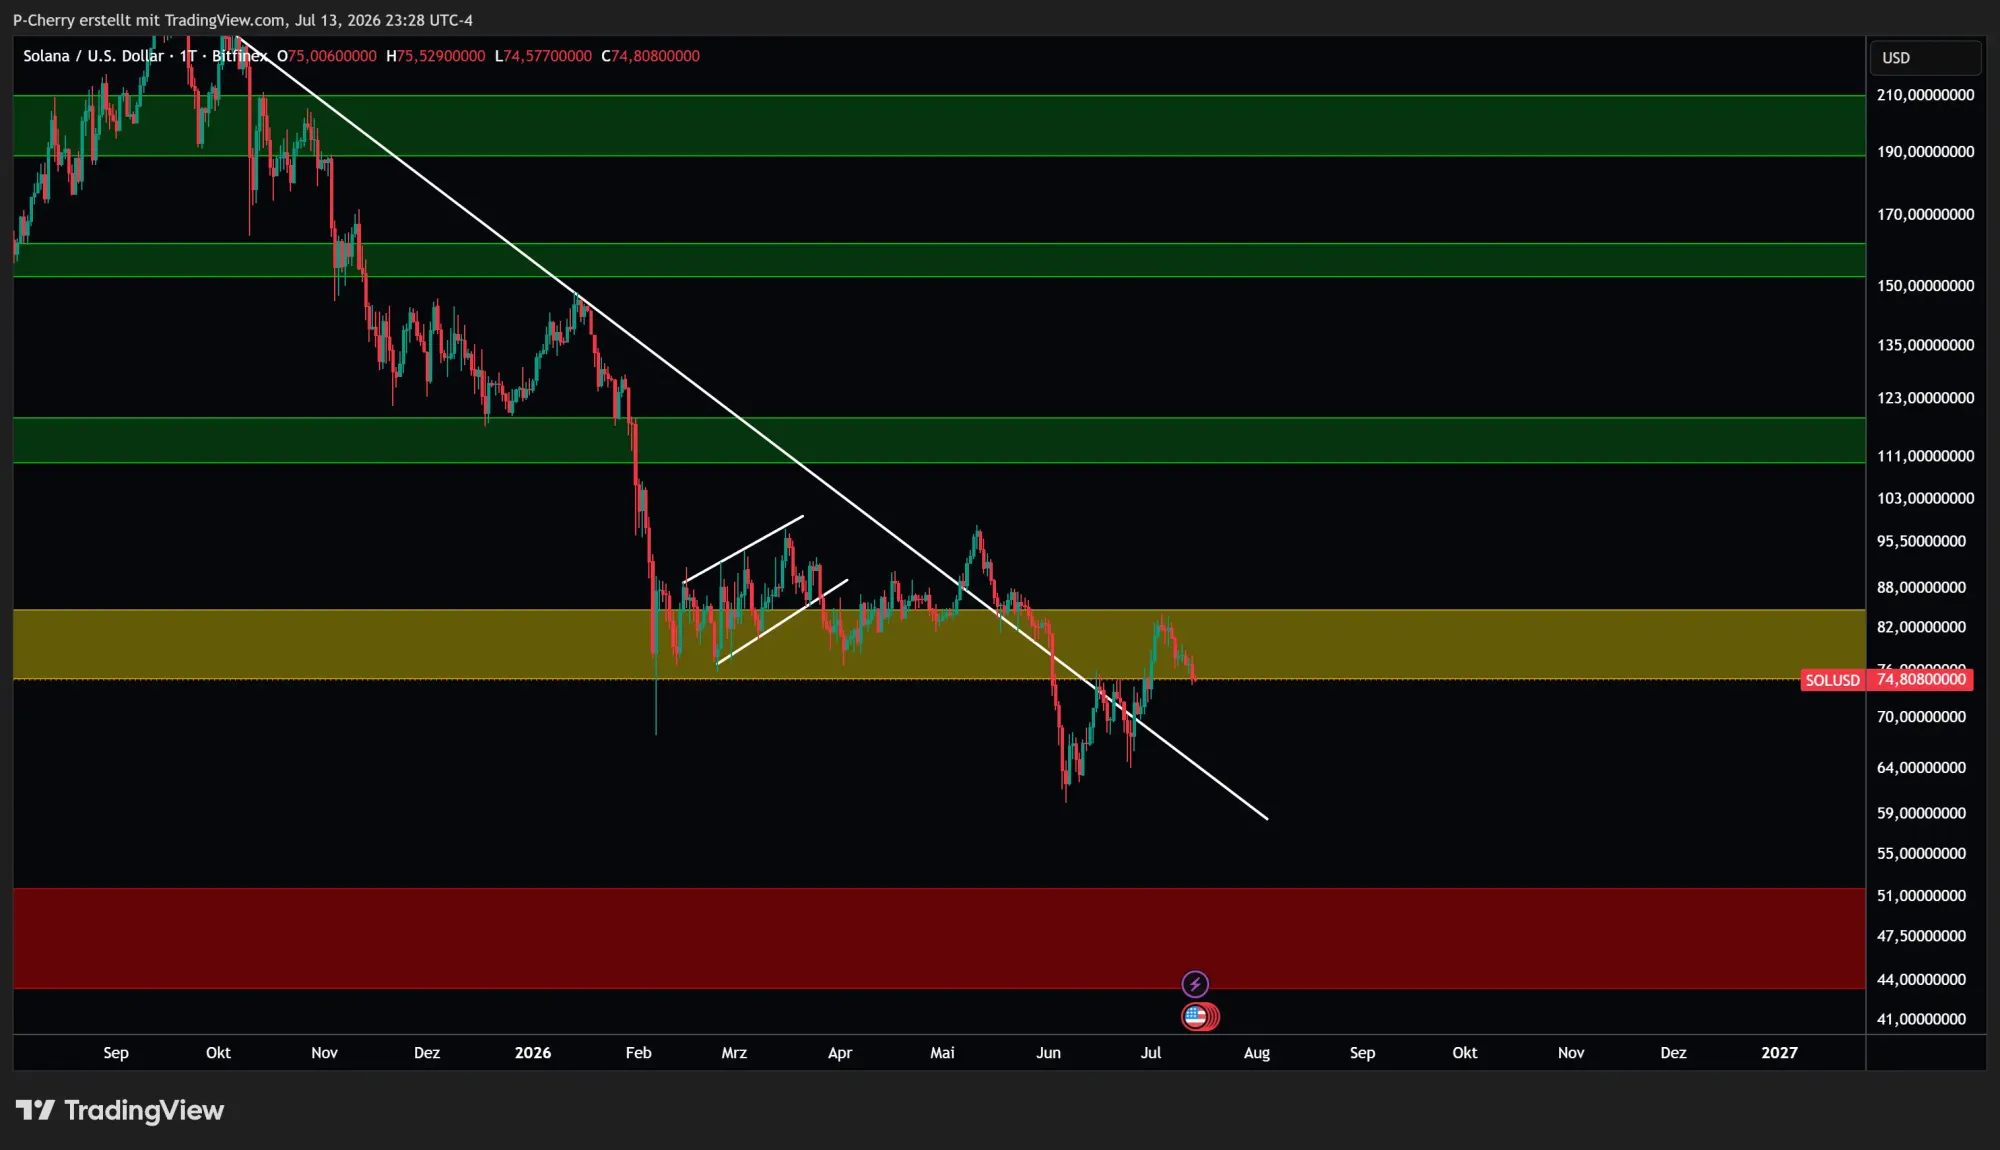Click the 190,00000000 price axis label

coord(1925,152)
